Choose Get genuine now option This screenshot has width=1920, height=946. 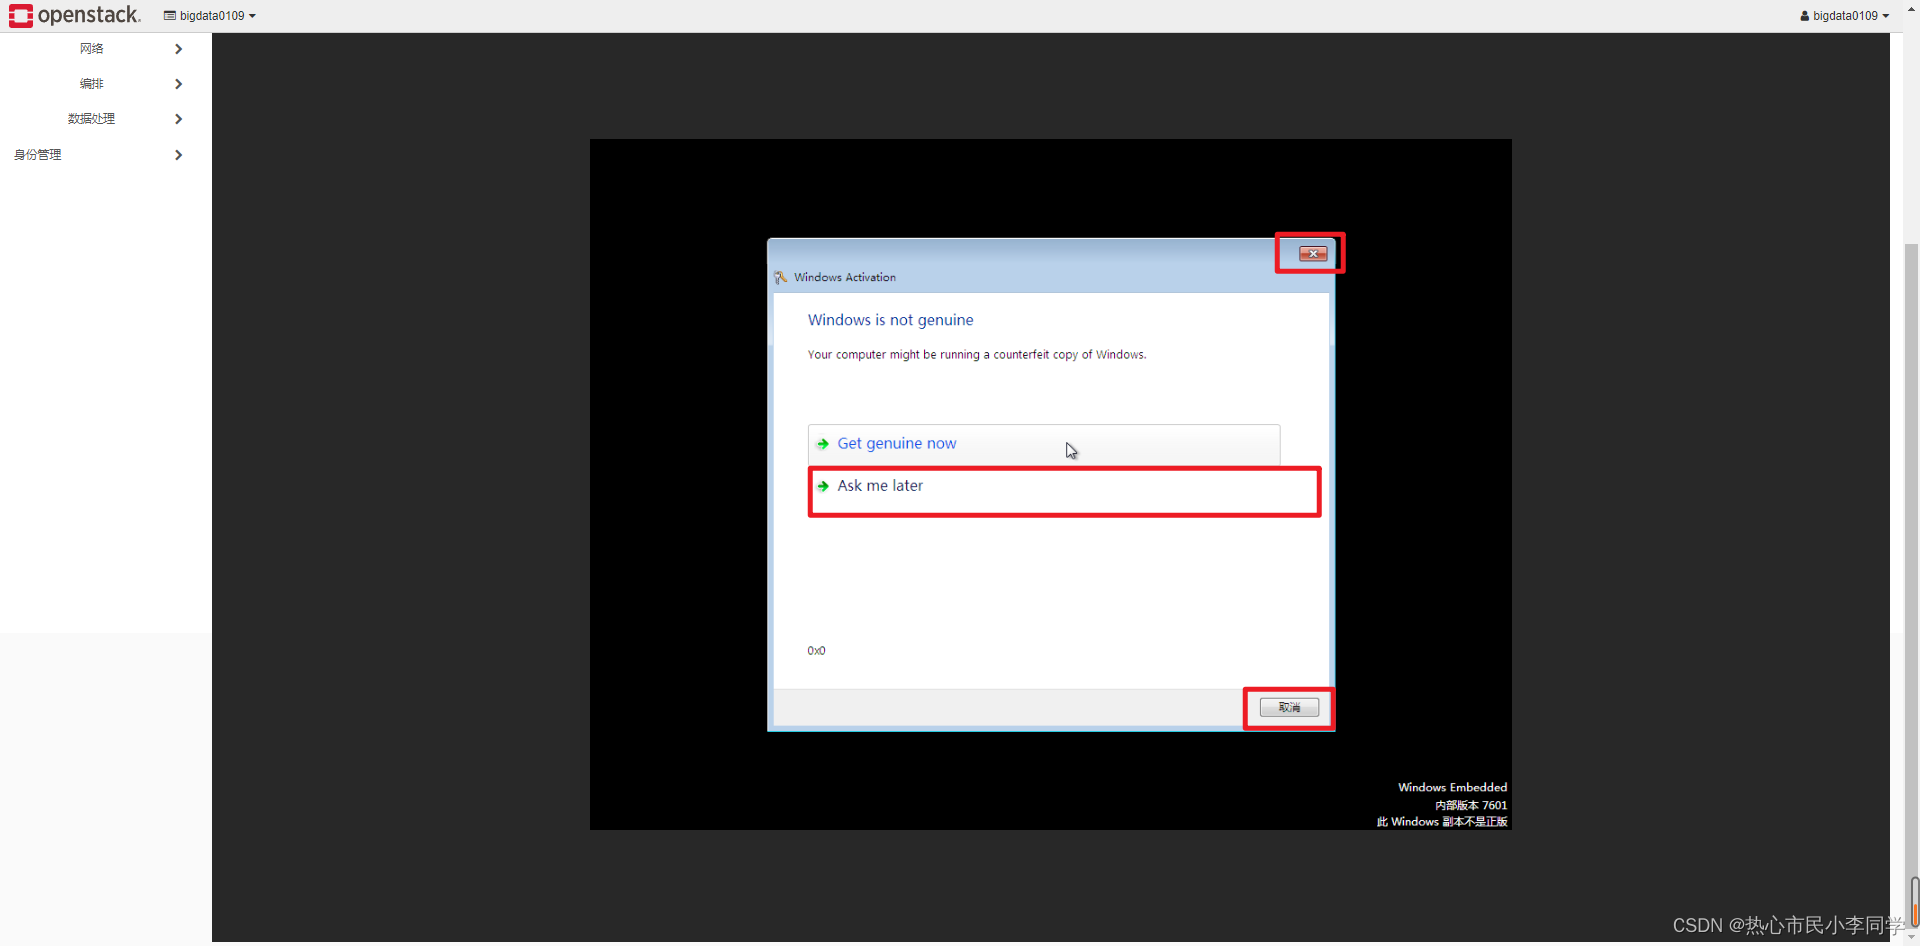1044,444
